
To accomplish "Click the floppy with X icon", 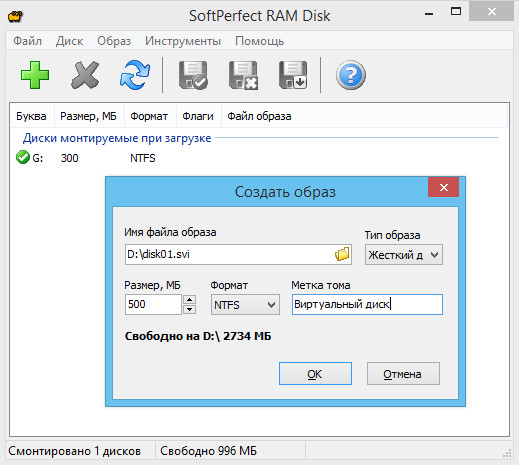I will pyautogui.click(x=243, y=75).
